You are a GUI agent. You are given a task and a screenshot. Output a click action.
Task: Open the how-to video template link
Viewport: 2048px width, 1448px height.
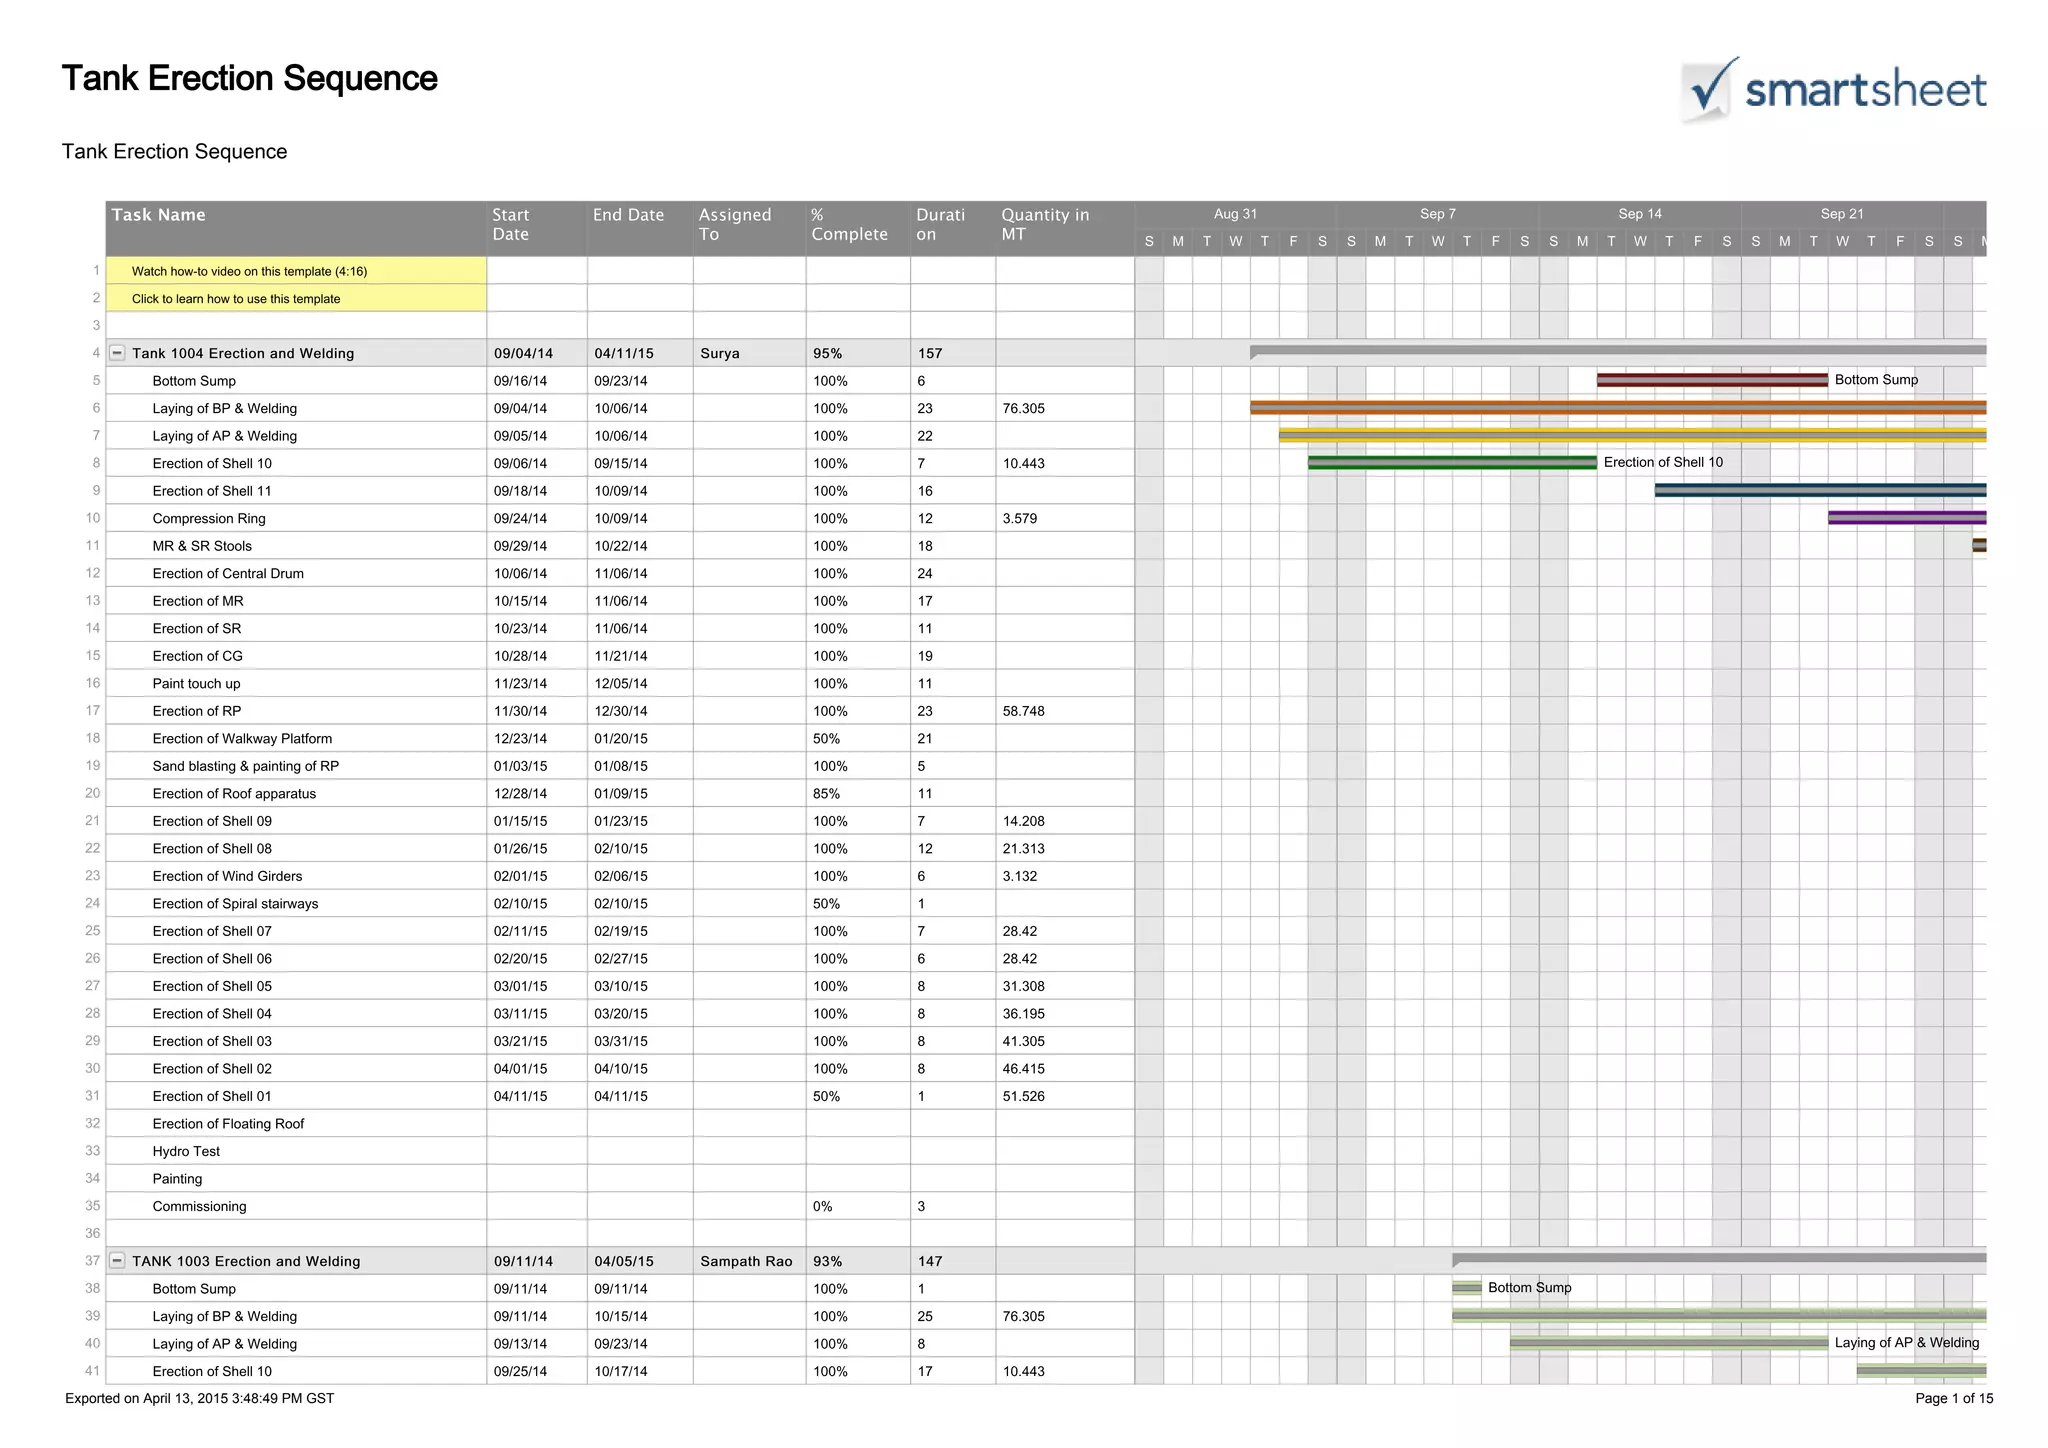[x=249, y=271]
